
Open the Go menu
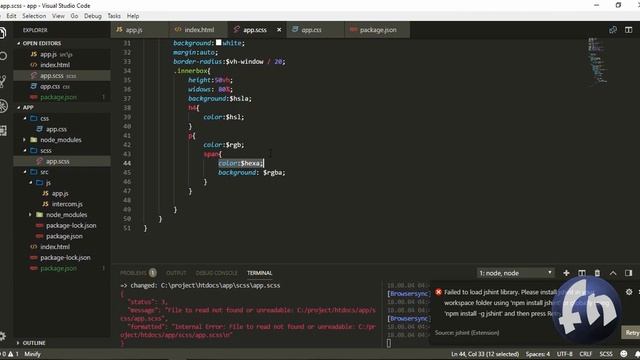(74, 16)
